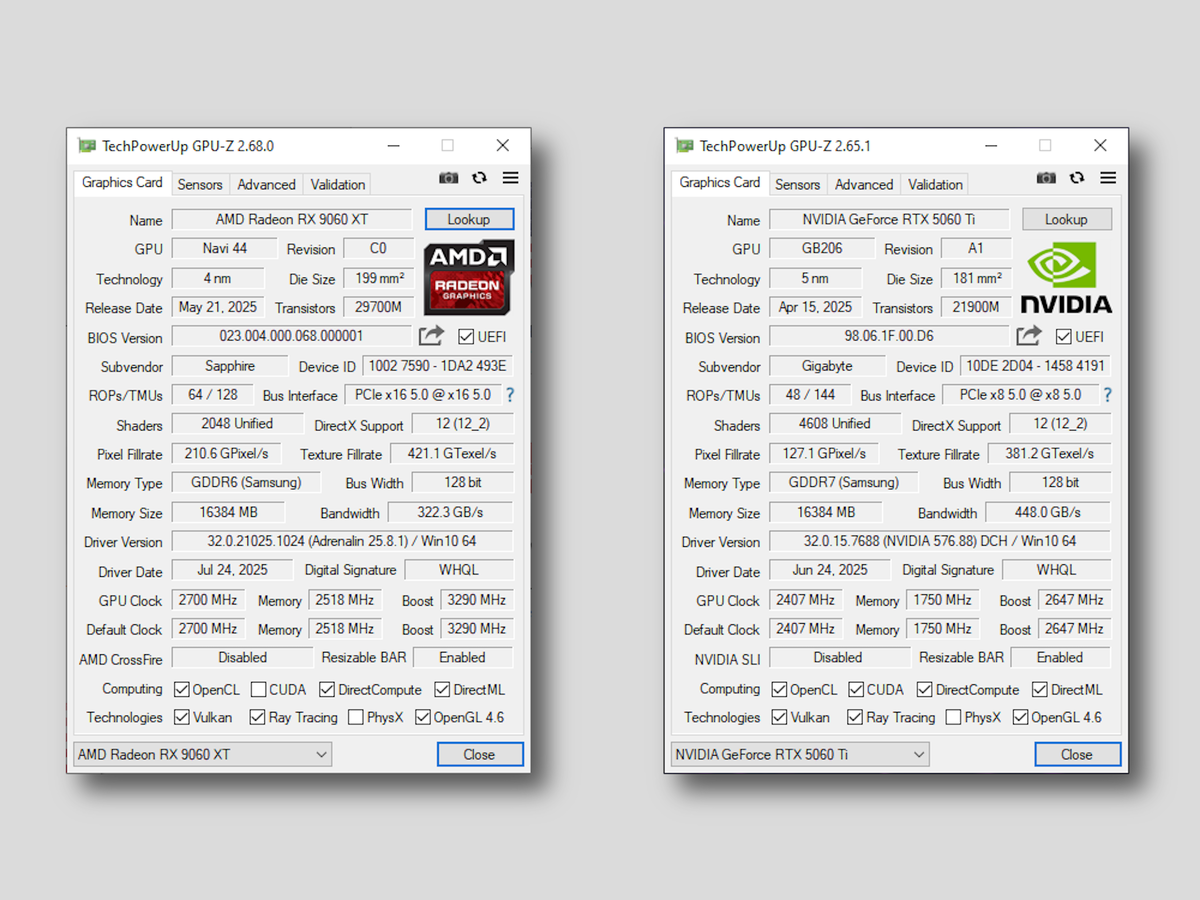Image resolution: width=1200 pixels, height=900 pixels.
Task: Click the GB206 GPU field
Action: click(822, 249)
